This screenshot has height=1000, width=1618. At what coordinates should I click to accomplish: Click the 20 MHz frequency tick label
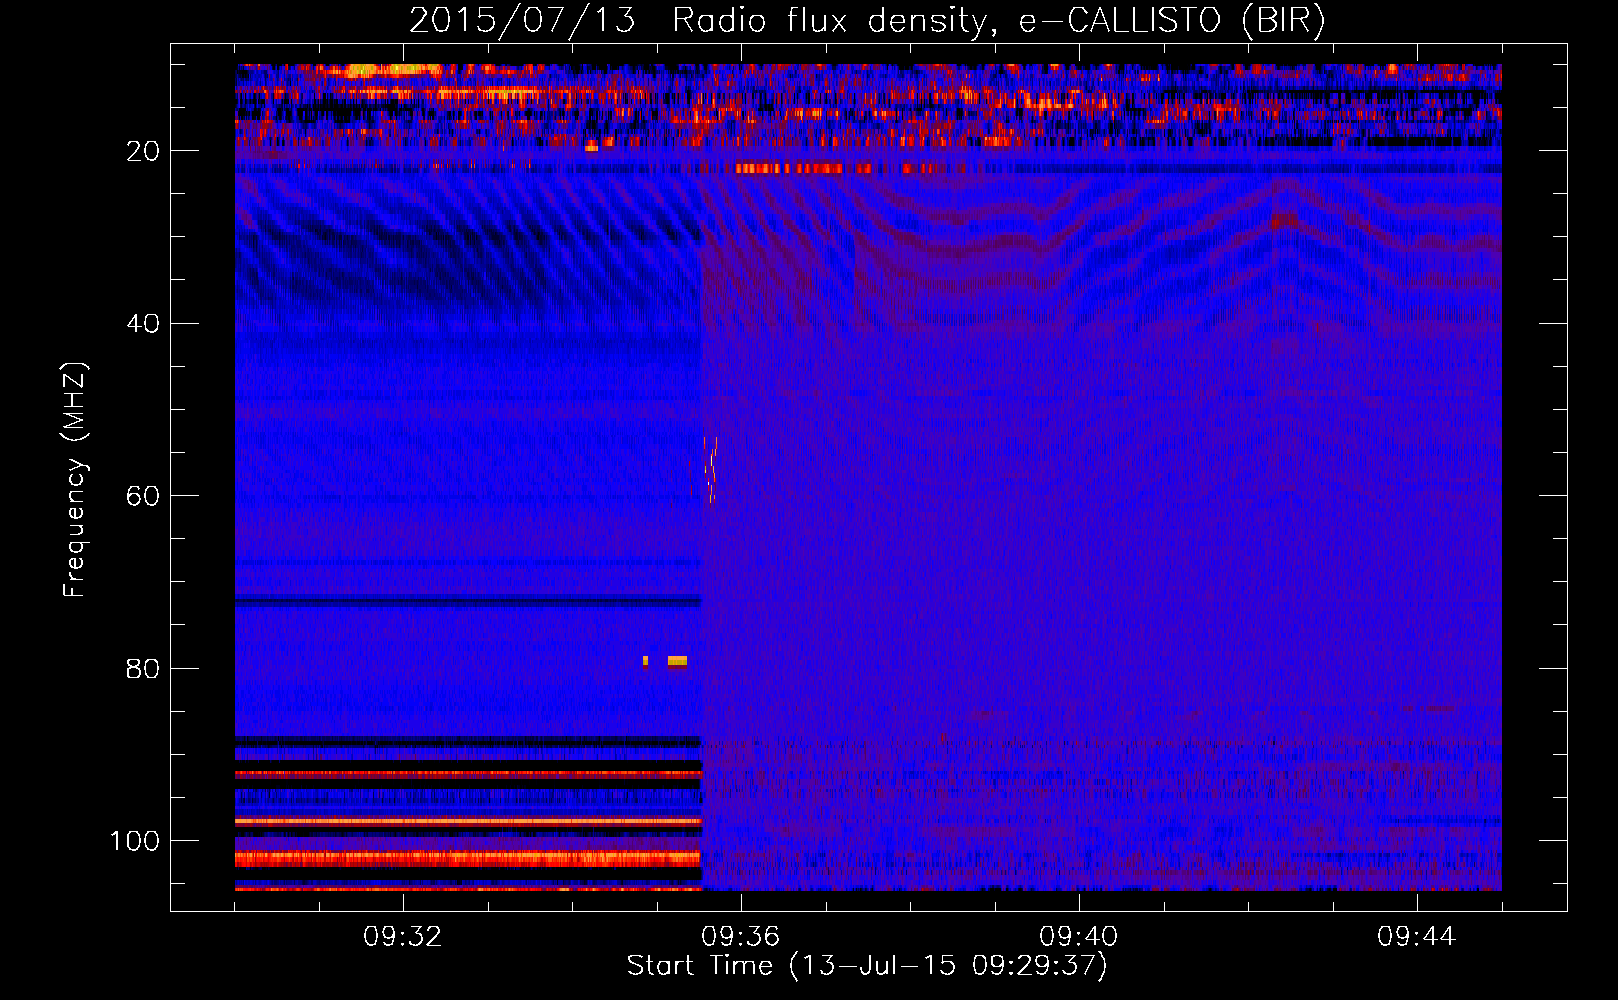click(143, 151)
